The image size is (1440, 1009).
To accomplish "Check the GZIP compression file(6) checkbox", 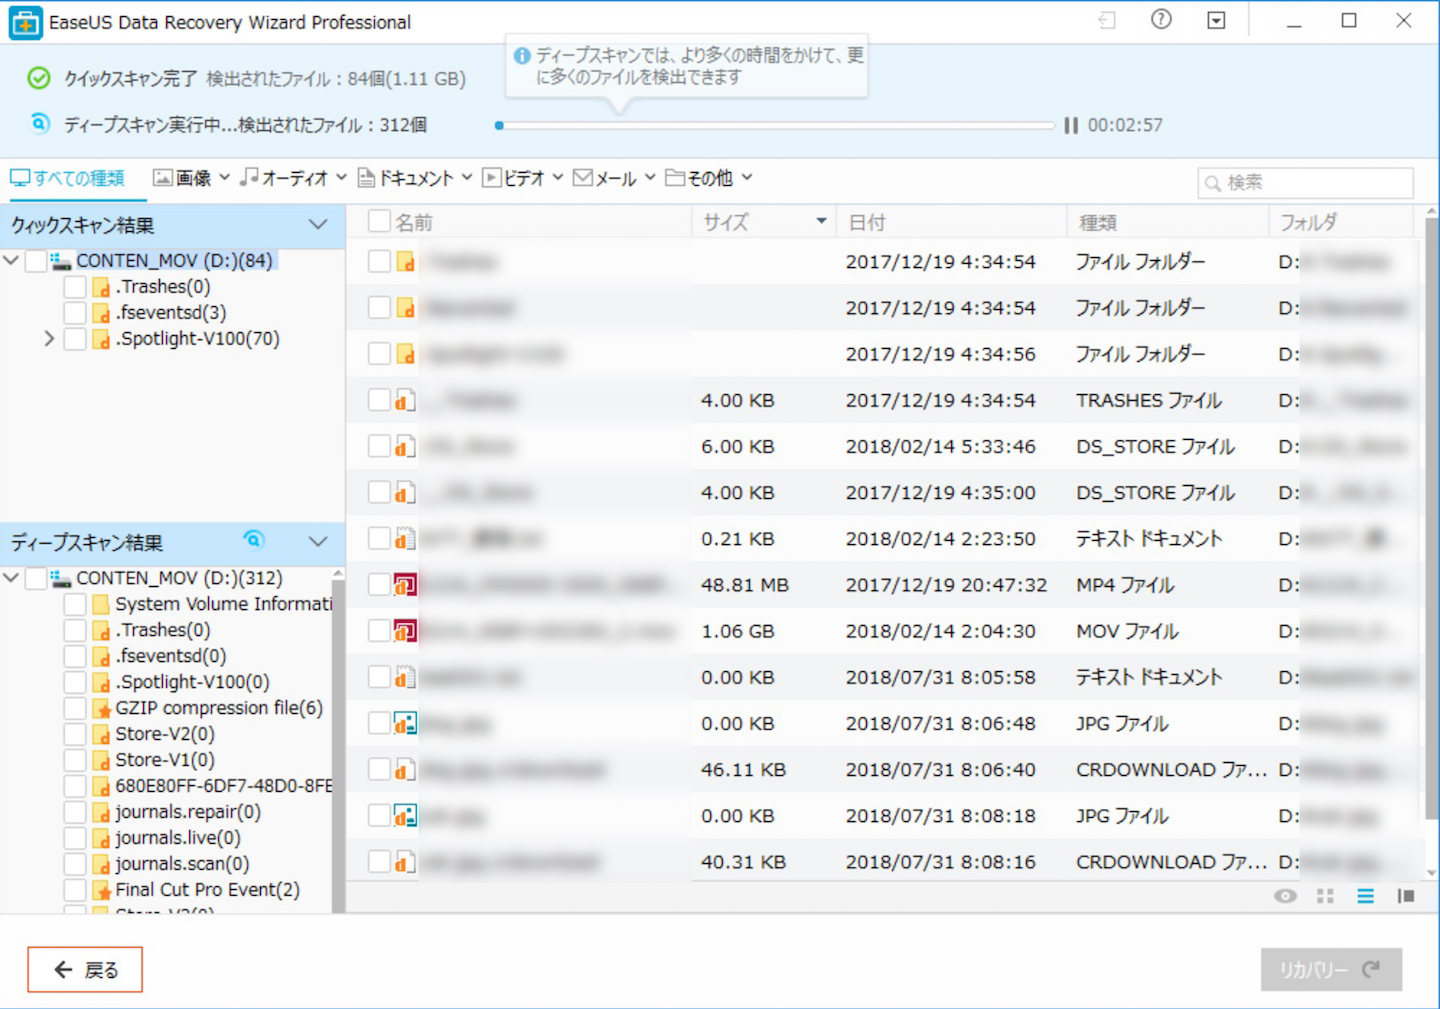I will (75, 708).
